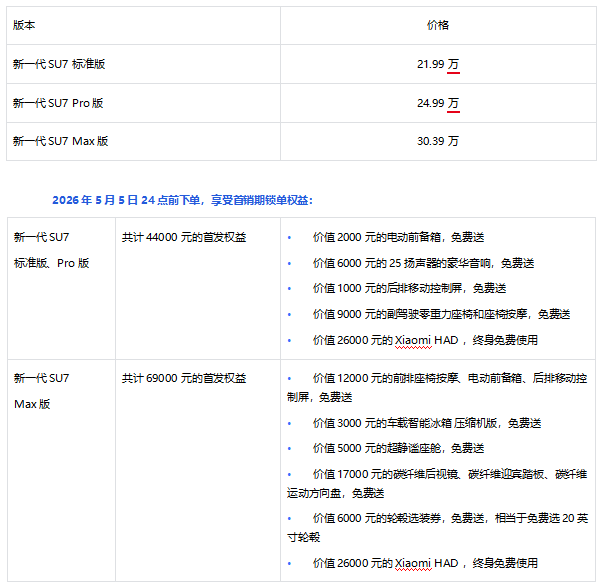Screen dimensions: 602x586
Task: Click the '价格' header cell
Action: pyautogui.click(x=438, y=25)
